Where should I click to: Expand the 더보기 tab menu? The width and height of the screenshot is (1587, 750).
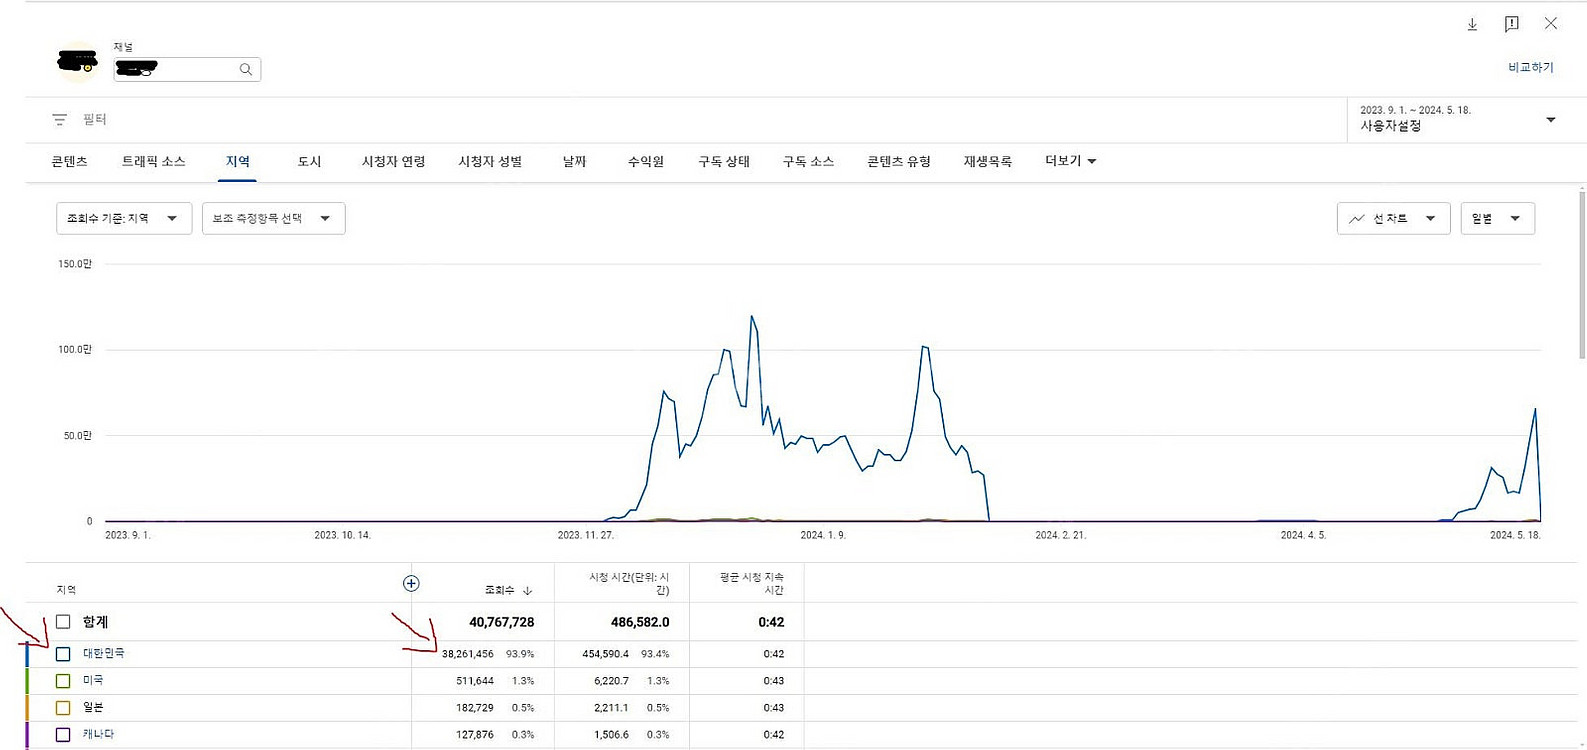[1070, 161]
